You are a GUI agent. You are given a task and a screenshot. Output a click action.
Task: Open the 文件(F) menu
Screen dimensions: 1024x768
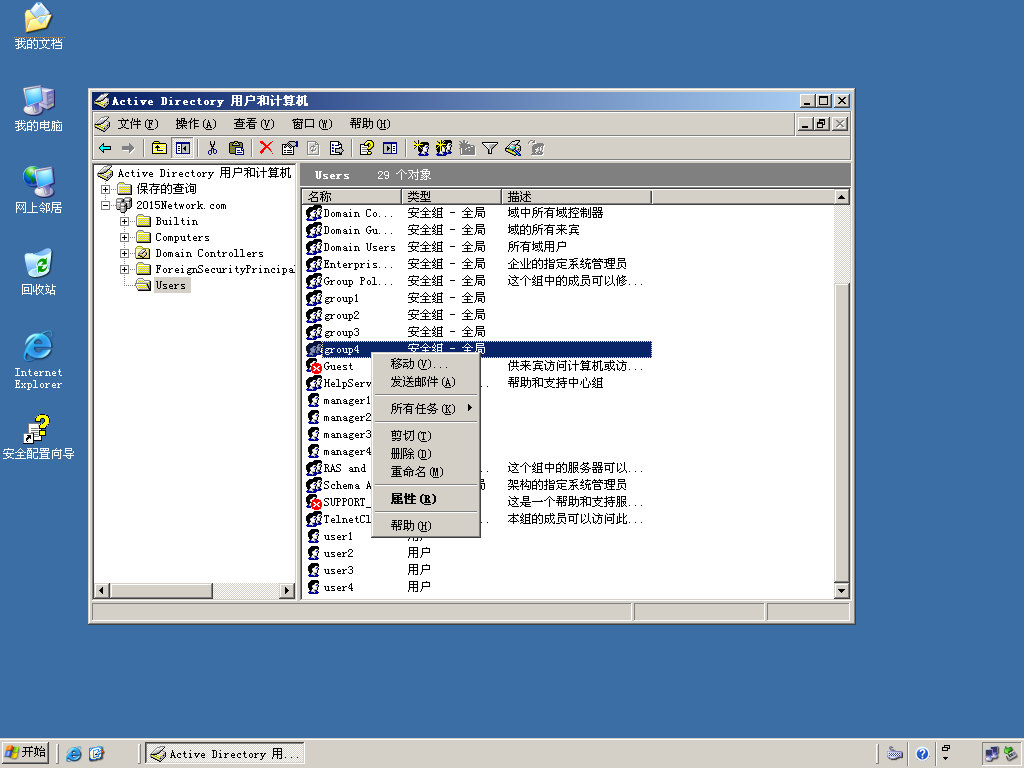pyautogui.click(x=137, y=124)
